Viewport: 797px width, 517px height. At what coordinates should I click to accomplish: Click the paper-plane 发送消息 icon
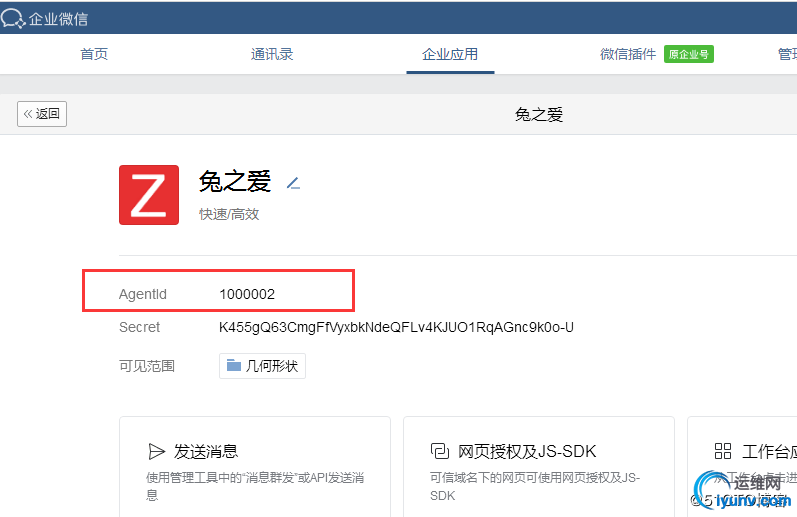[x=157, y=451]
